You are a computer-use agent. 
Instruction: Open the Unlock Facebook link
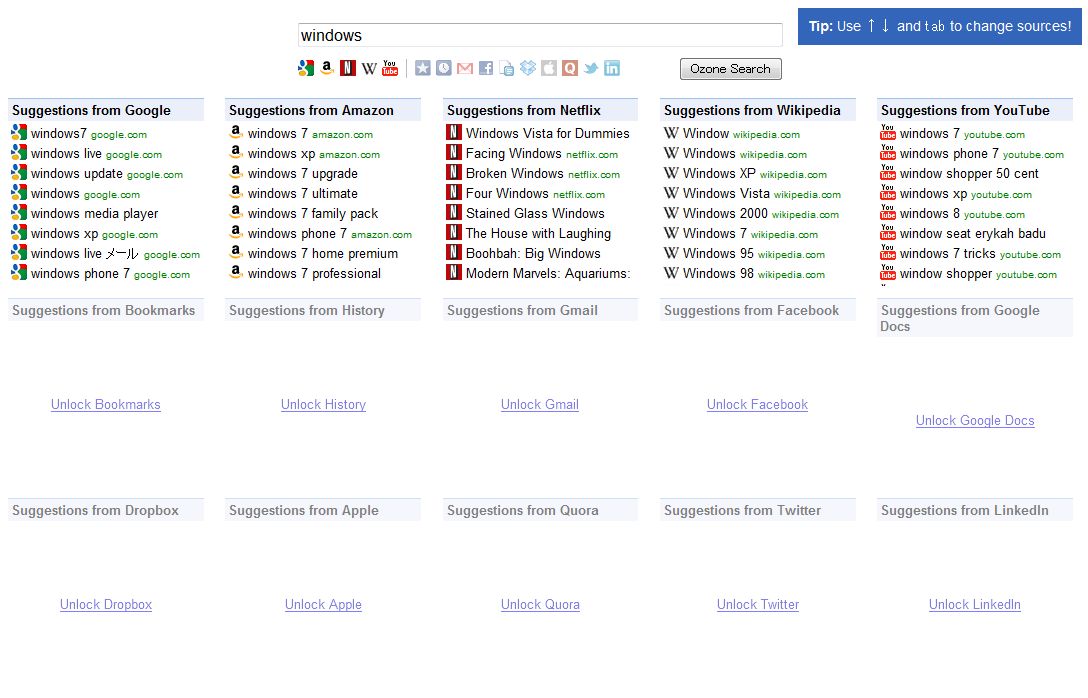tap(758, 405)
